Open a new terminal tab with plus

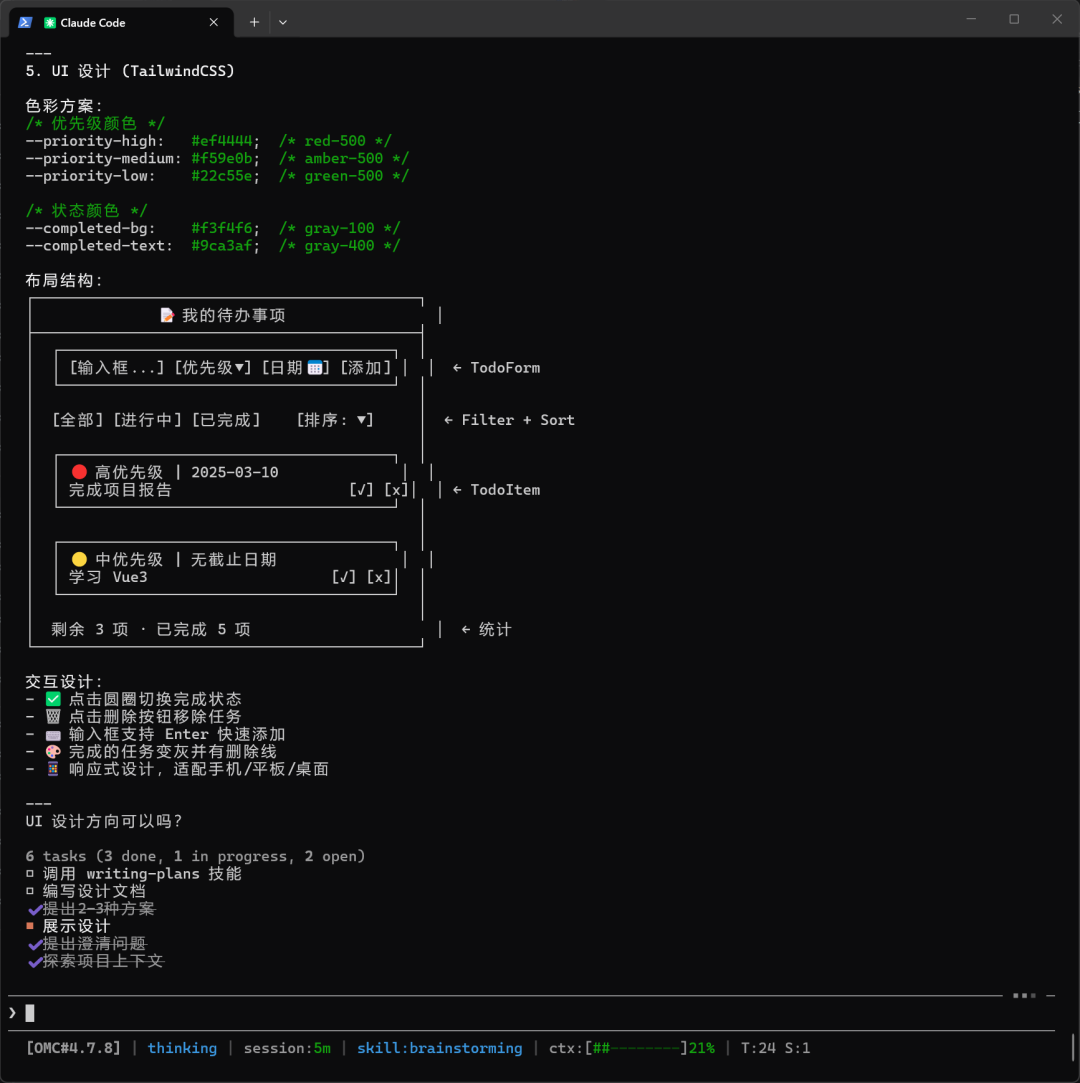coord(254,22)
